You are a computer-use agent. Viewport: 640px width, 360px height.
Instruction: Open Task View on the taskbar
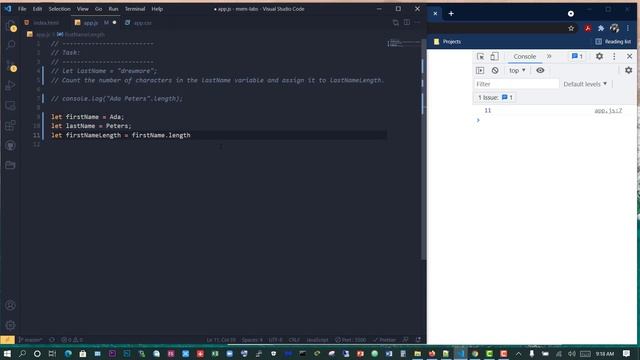click(x=52, y=353)
